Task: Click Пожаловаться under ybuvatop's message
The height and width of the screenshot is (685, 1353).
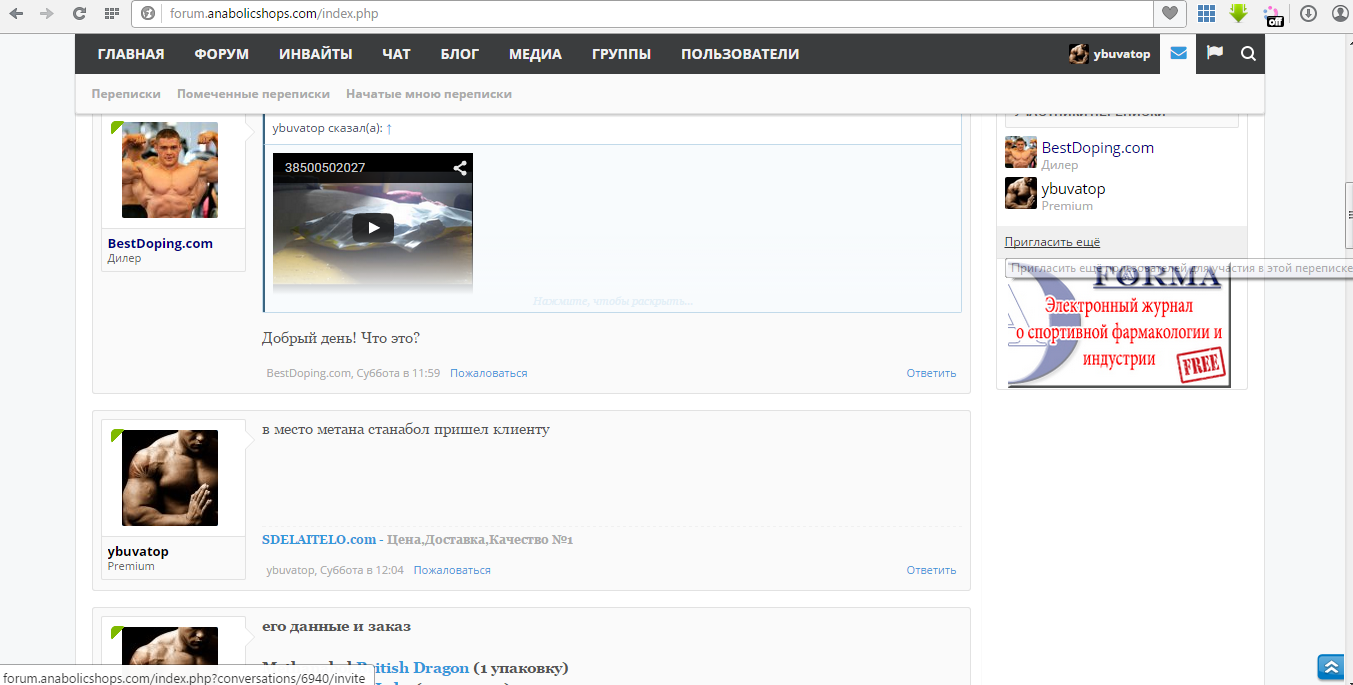Action: [x=452, y=570]
